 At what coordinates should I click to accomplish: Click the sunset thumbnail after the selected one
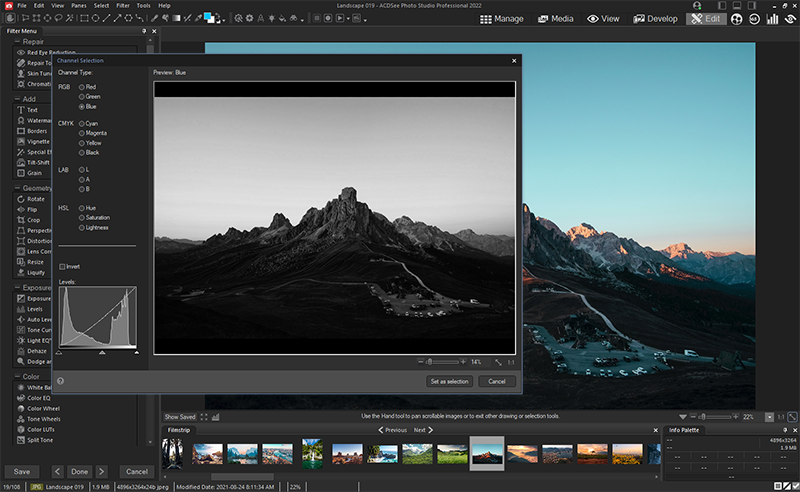tap(521, 453)
